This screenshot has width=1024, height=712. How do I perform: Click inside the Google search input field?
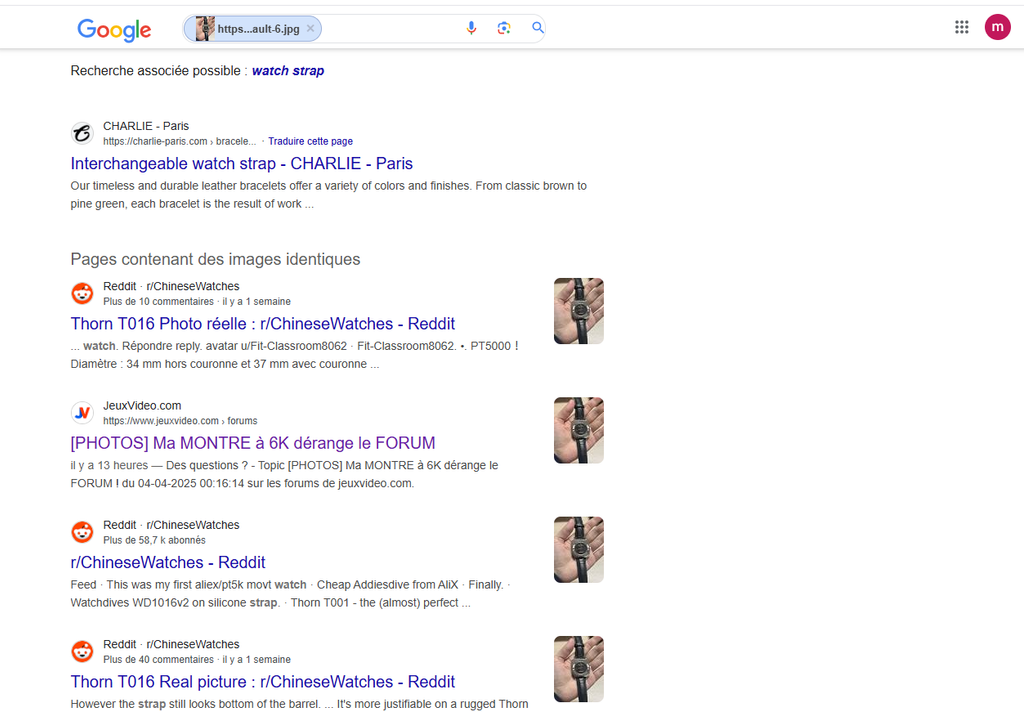point(390,29)
